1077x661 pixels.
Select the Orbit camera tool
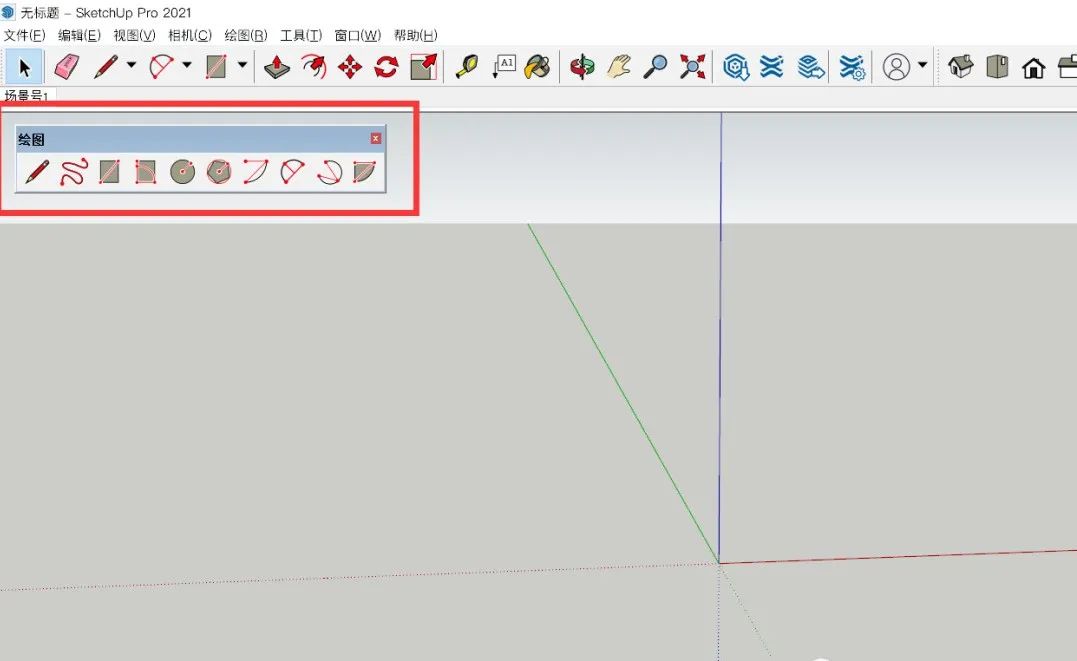coord(582,67)
